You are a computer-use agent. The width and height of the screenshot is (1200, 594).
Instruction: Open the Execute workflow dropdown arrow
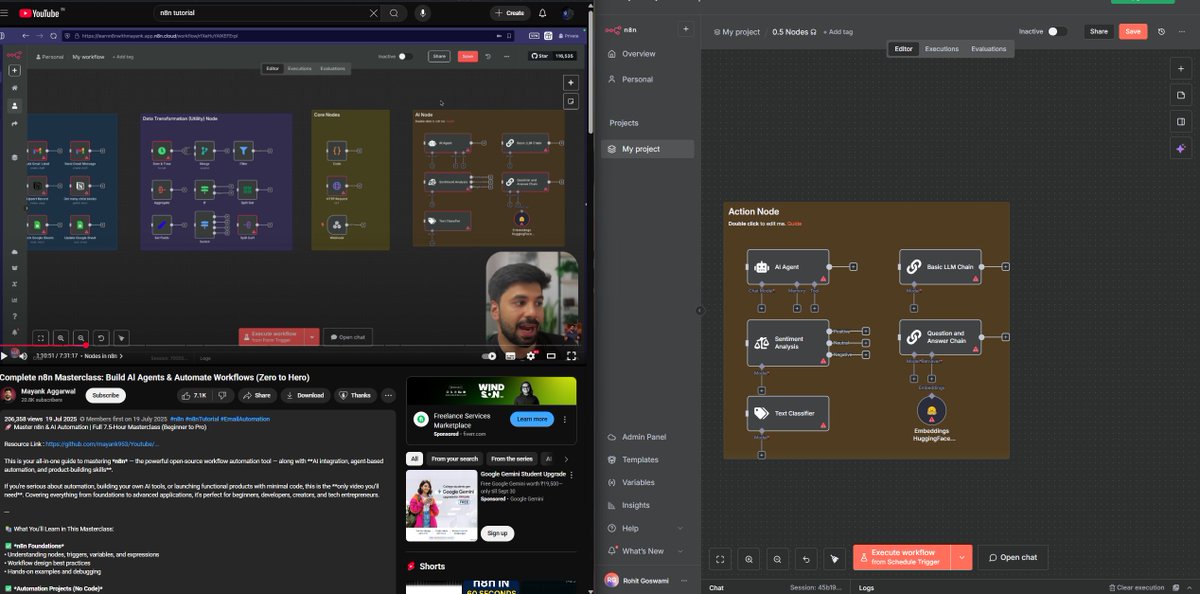pyautogui.click(x=962, y=558)
